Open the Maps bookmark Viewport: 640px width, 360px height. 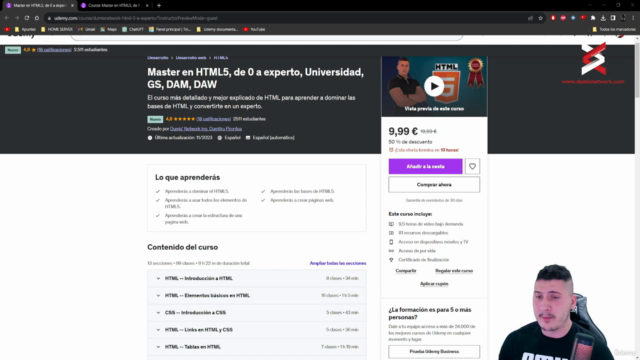[x=109, y=29]
